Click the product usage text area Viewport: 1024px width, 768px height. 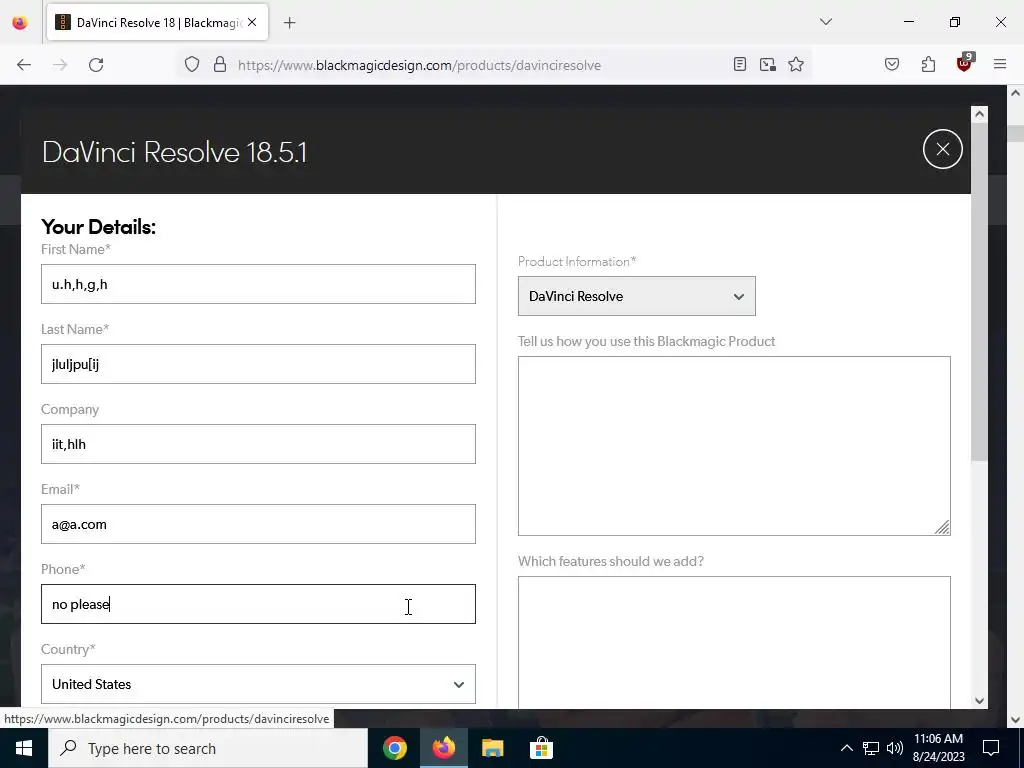pos(734,446)
